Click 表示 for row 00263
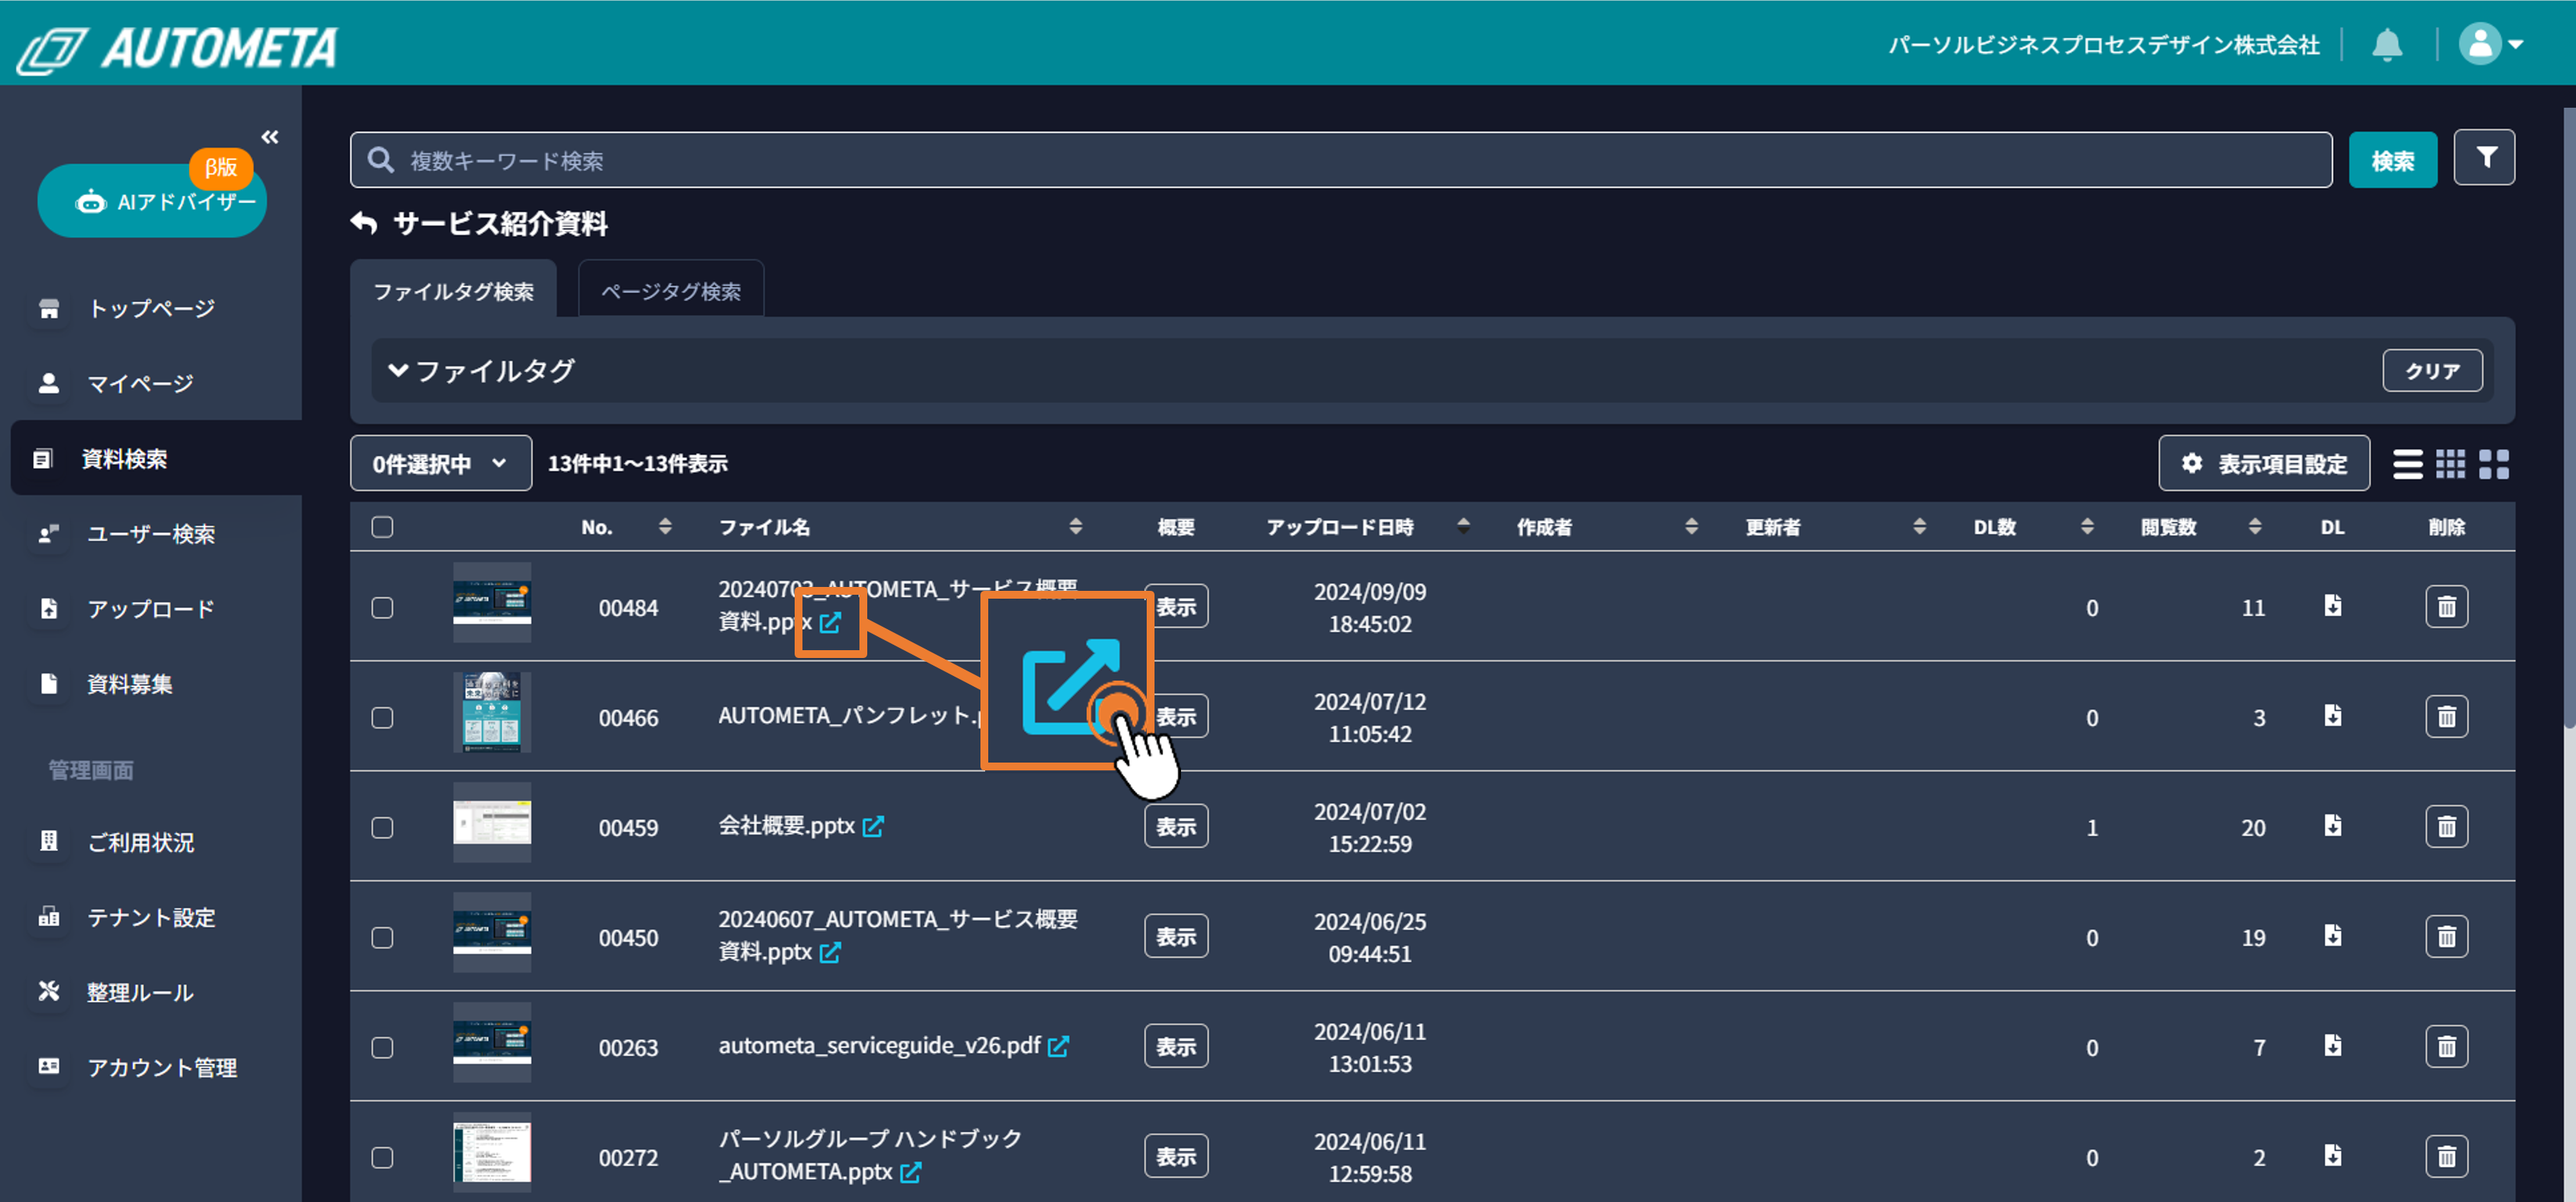The image size is (2576, 1202). (x=1176, y=1047)
